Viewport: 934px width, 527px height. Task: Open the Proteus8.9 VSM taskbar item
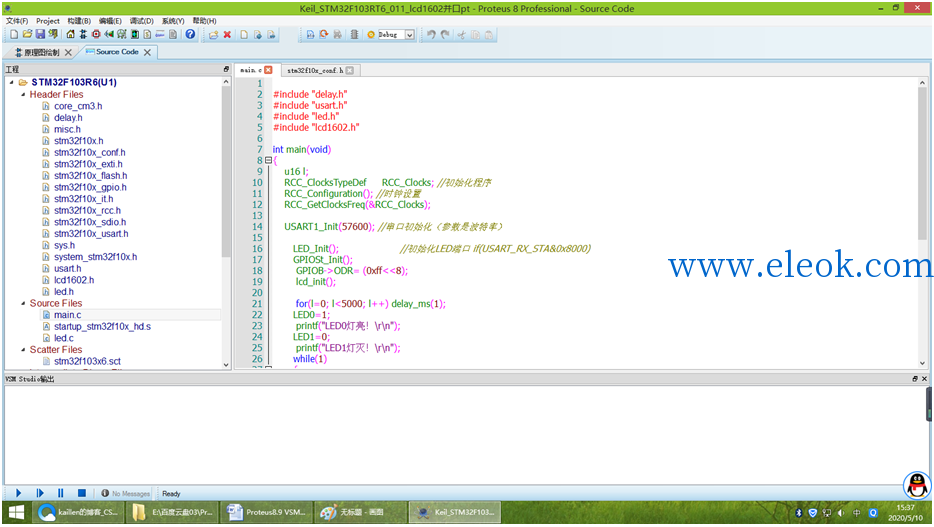(x=267, y=512)
